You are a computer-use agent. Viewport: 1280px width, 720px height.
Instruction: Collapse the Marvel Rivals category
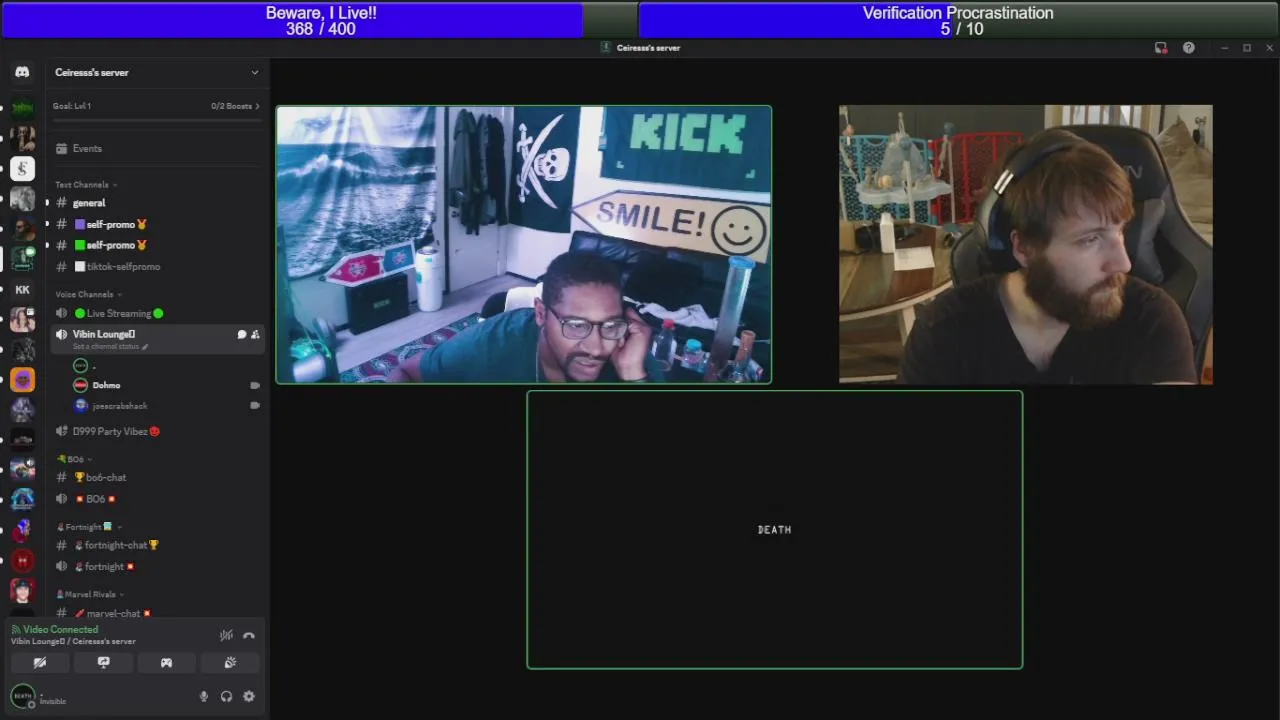(88, 595)
